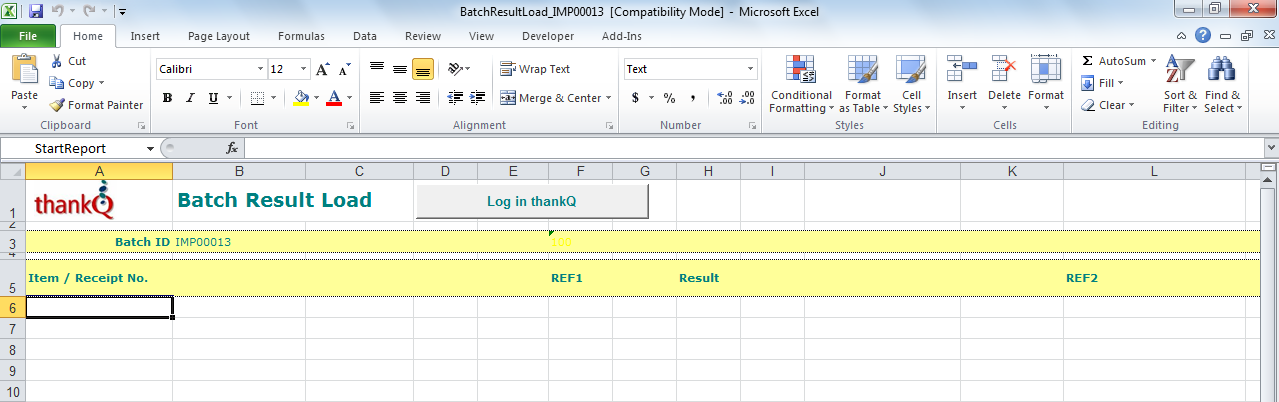
Task: Toggle Center text alignment
Action: pos(399,98)
